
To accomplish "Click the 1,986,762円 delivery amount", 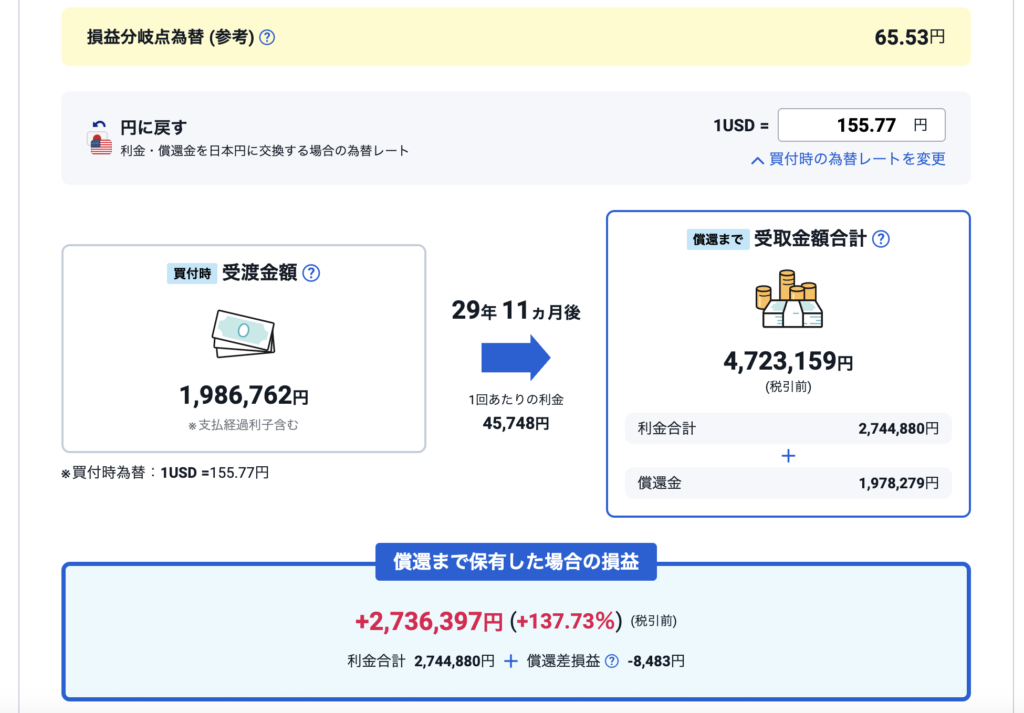I will [243, 396].
